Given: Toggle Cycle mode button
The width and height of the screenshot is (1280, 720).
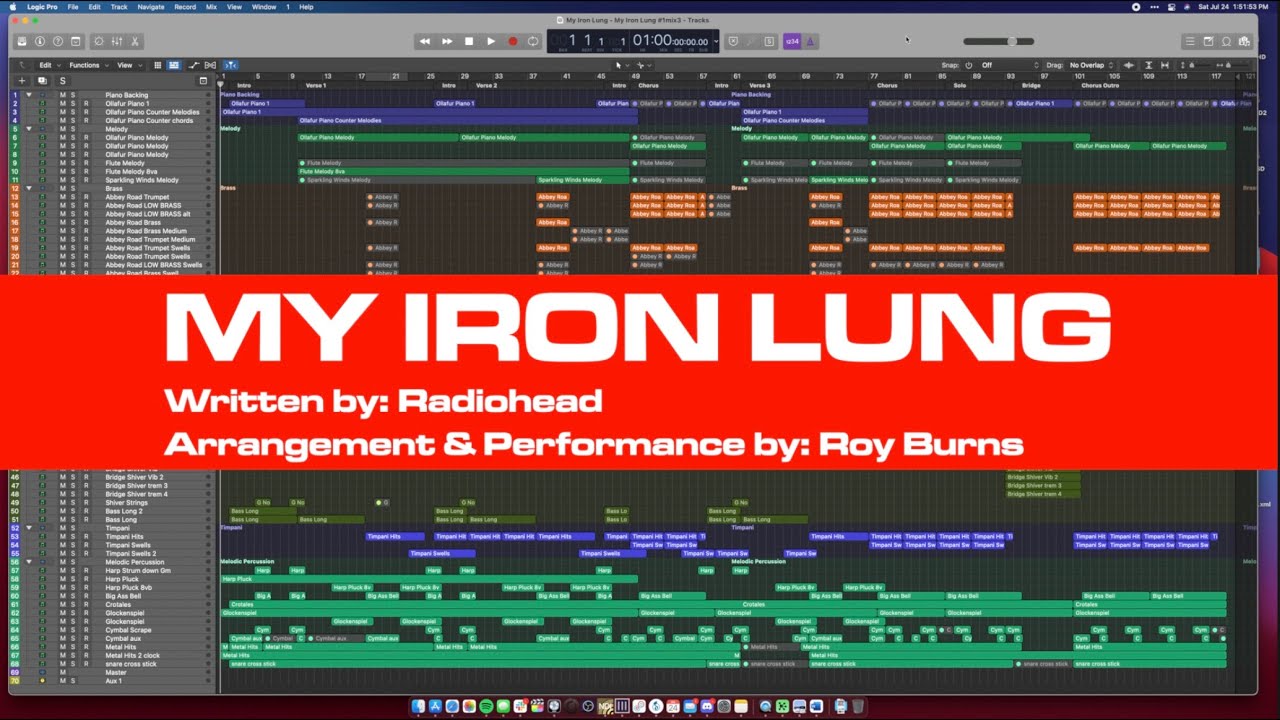Looking at the screenshot, I should pyautogui.click(x=533, y=41).
